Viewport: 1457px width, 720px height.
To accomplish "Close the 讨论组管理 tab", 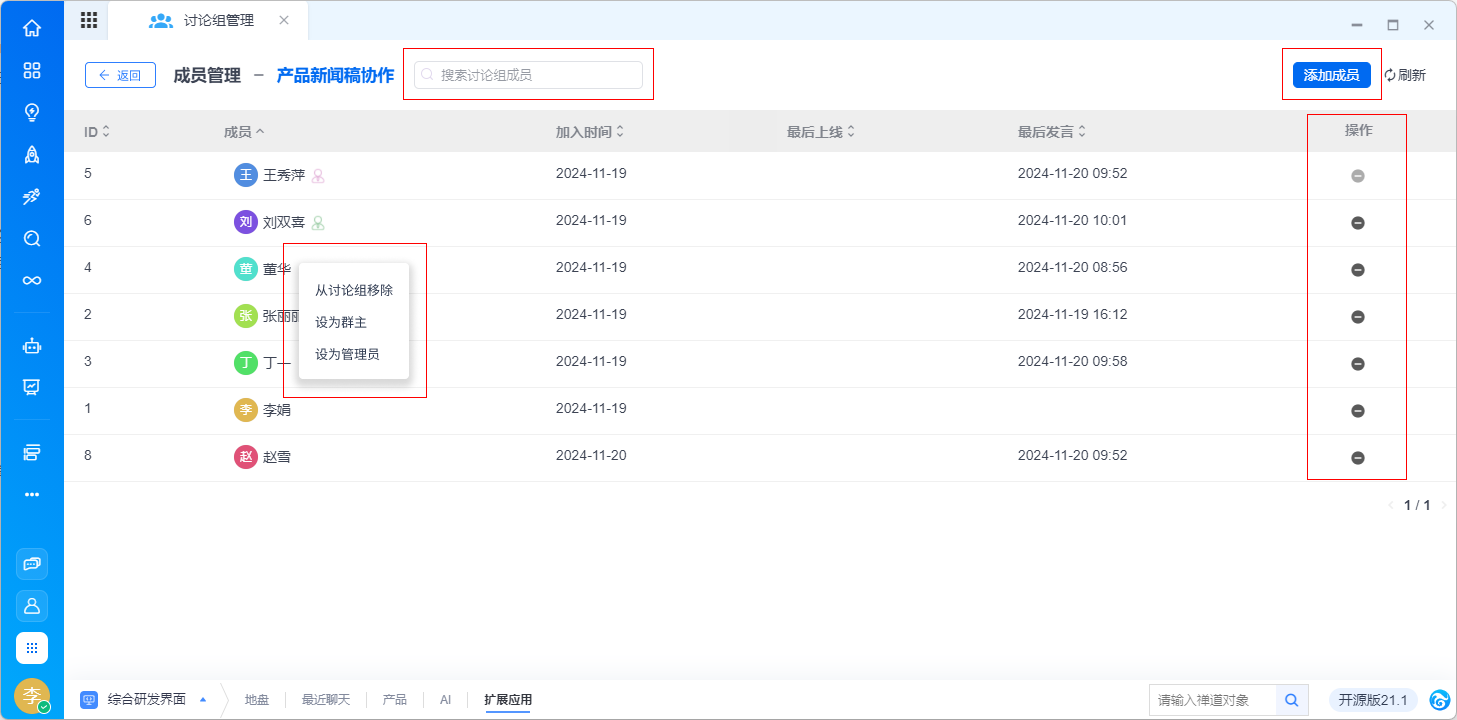I will pyautogui.click(x=284, y=20).
